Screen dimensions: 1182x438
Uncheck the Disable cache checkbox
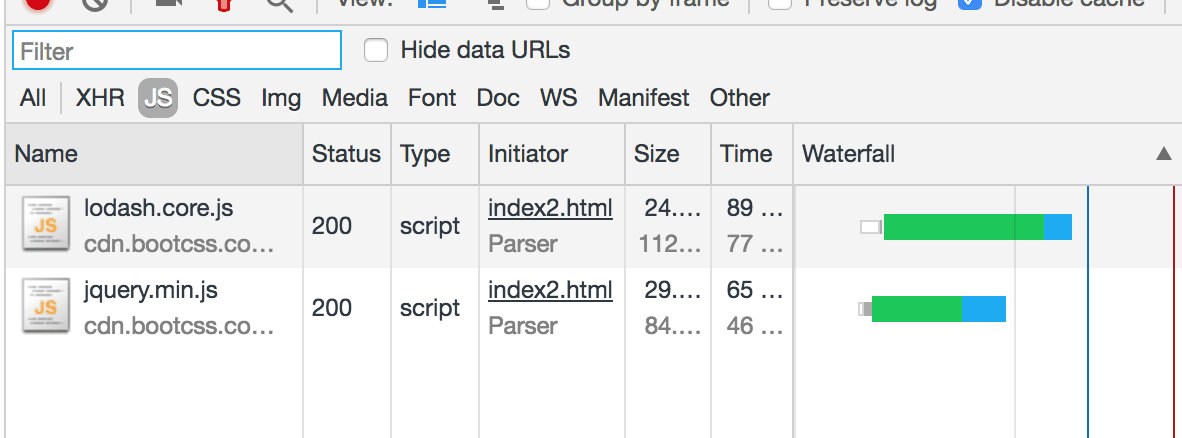click(x=969, y=3)
